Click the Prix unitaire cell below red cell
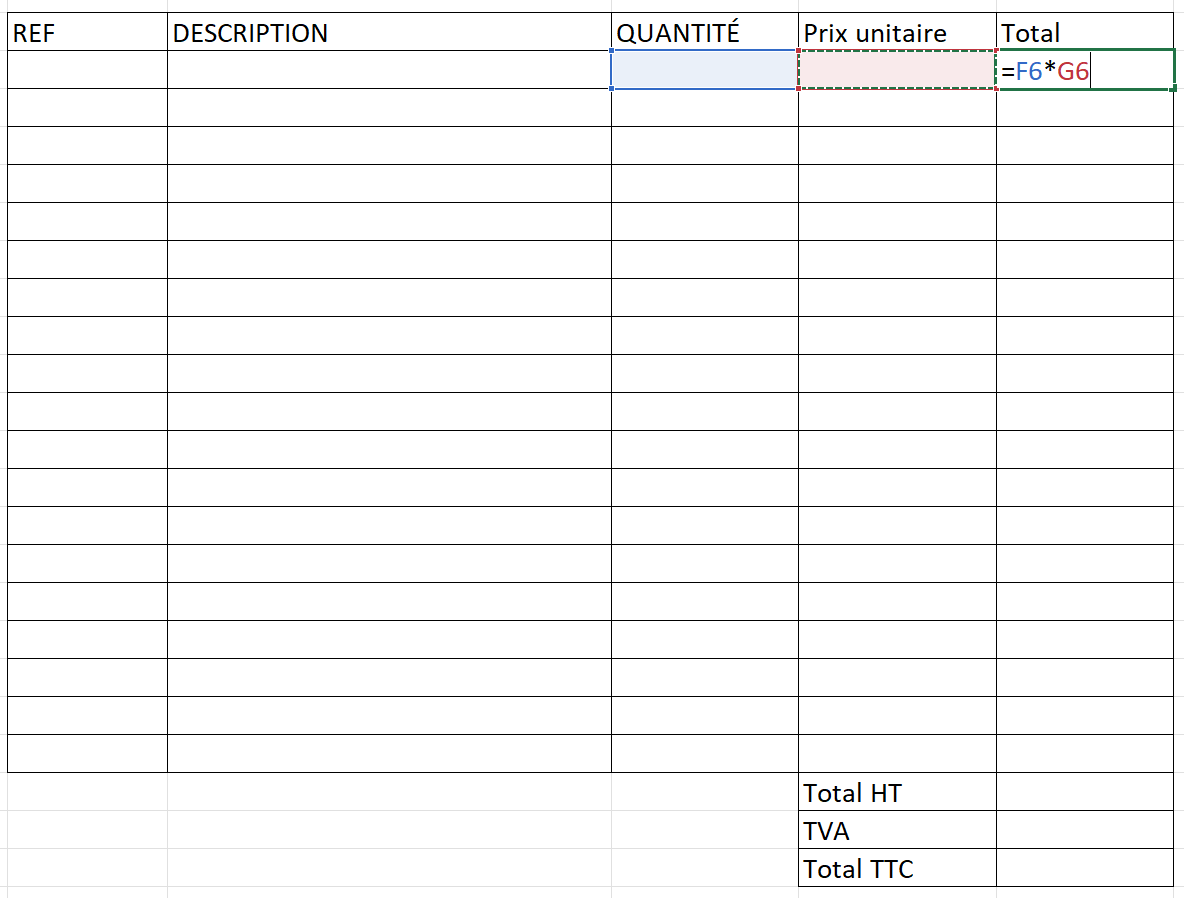The height and width of the screenshot is (898, 1184). click(x=897, y=108)
